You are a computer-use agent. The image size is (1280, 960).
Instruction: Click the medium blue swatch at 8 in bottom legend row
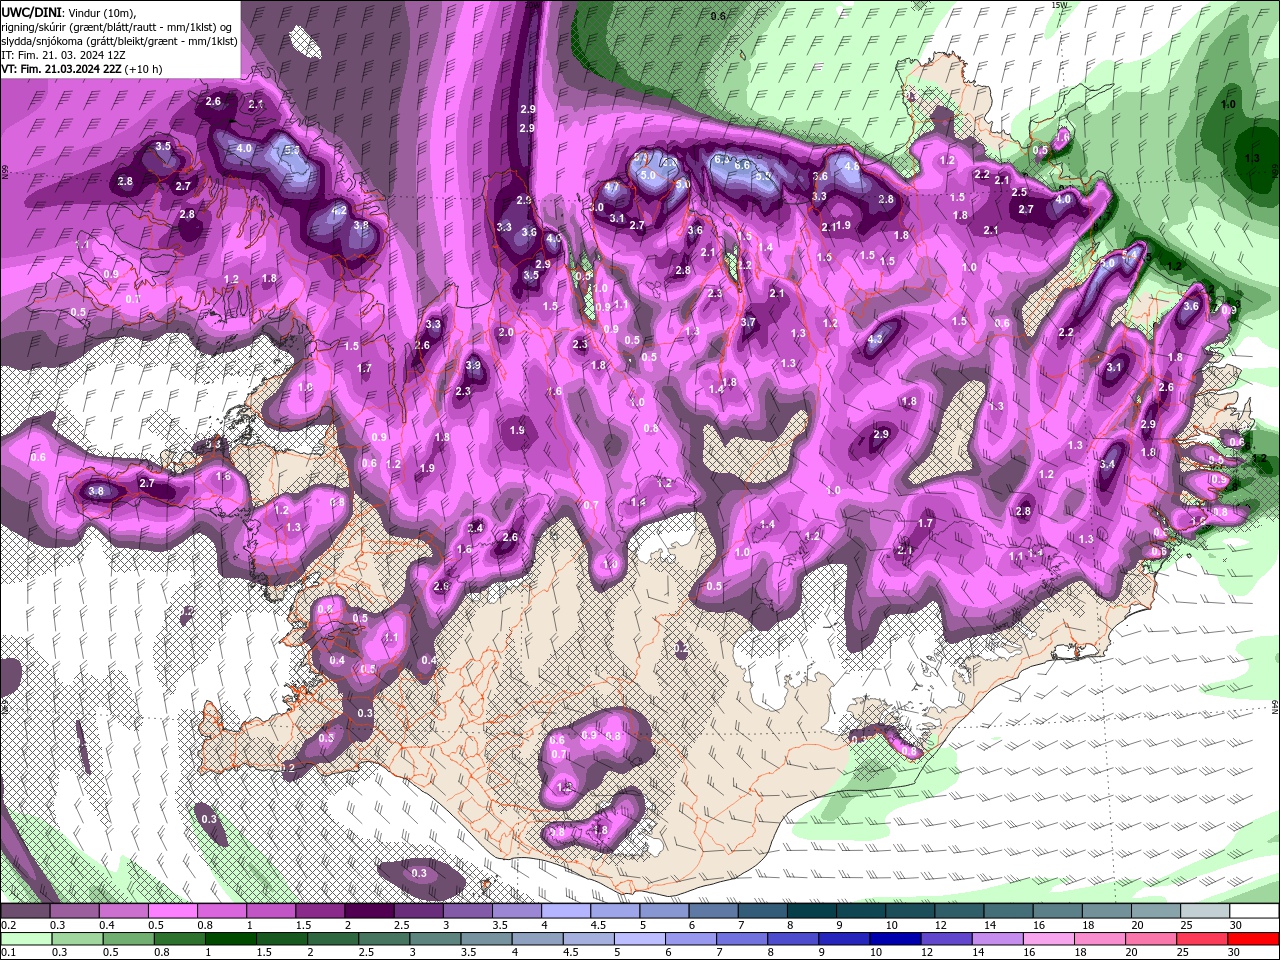click(x=792, y=939)
